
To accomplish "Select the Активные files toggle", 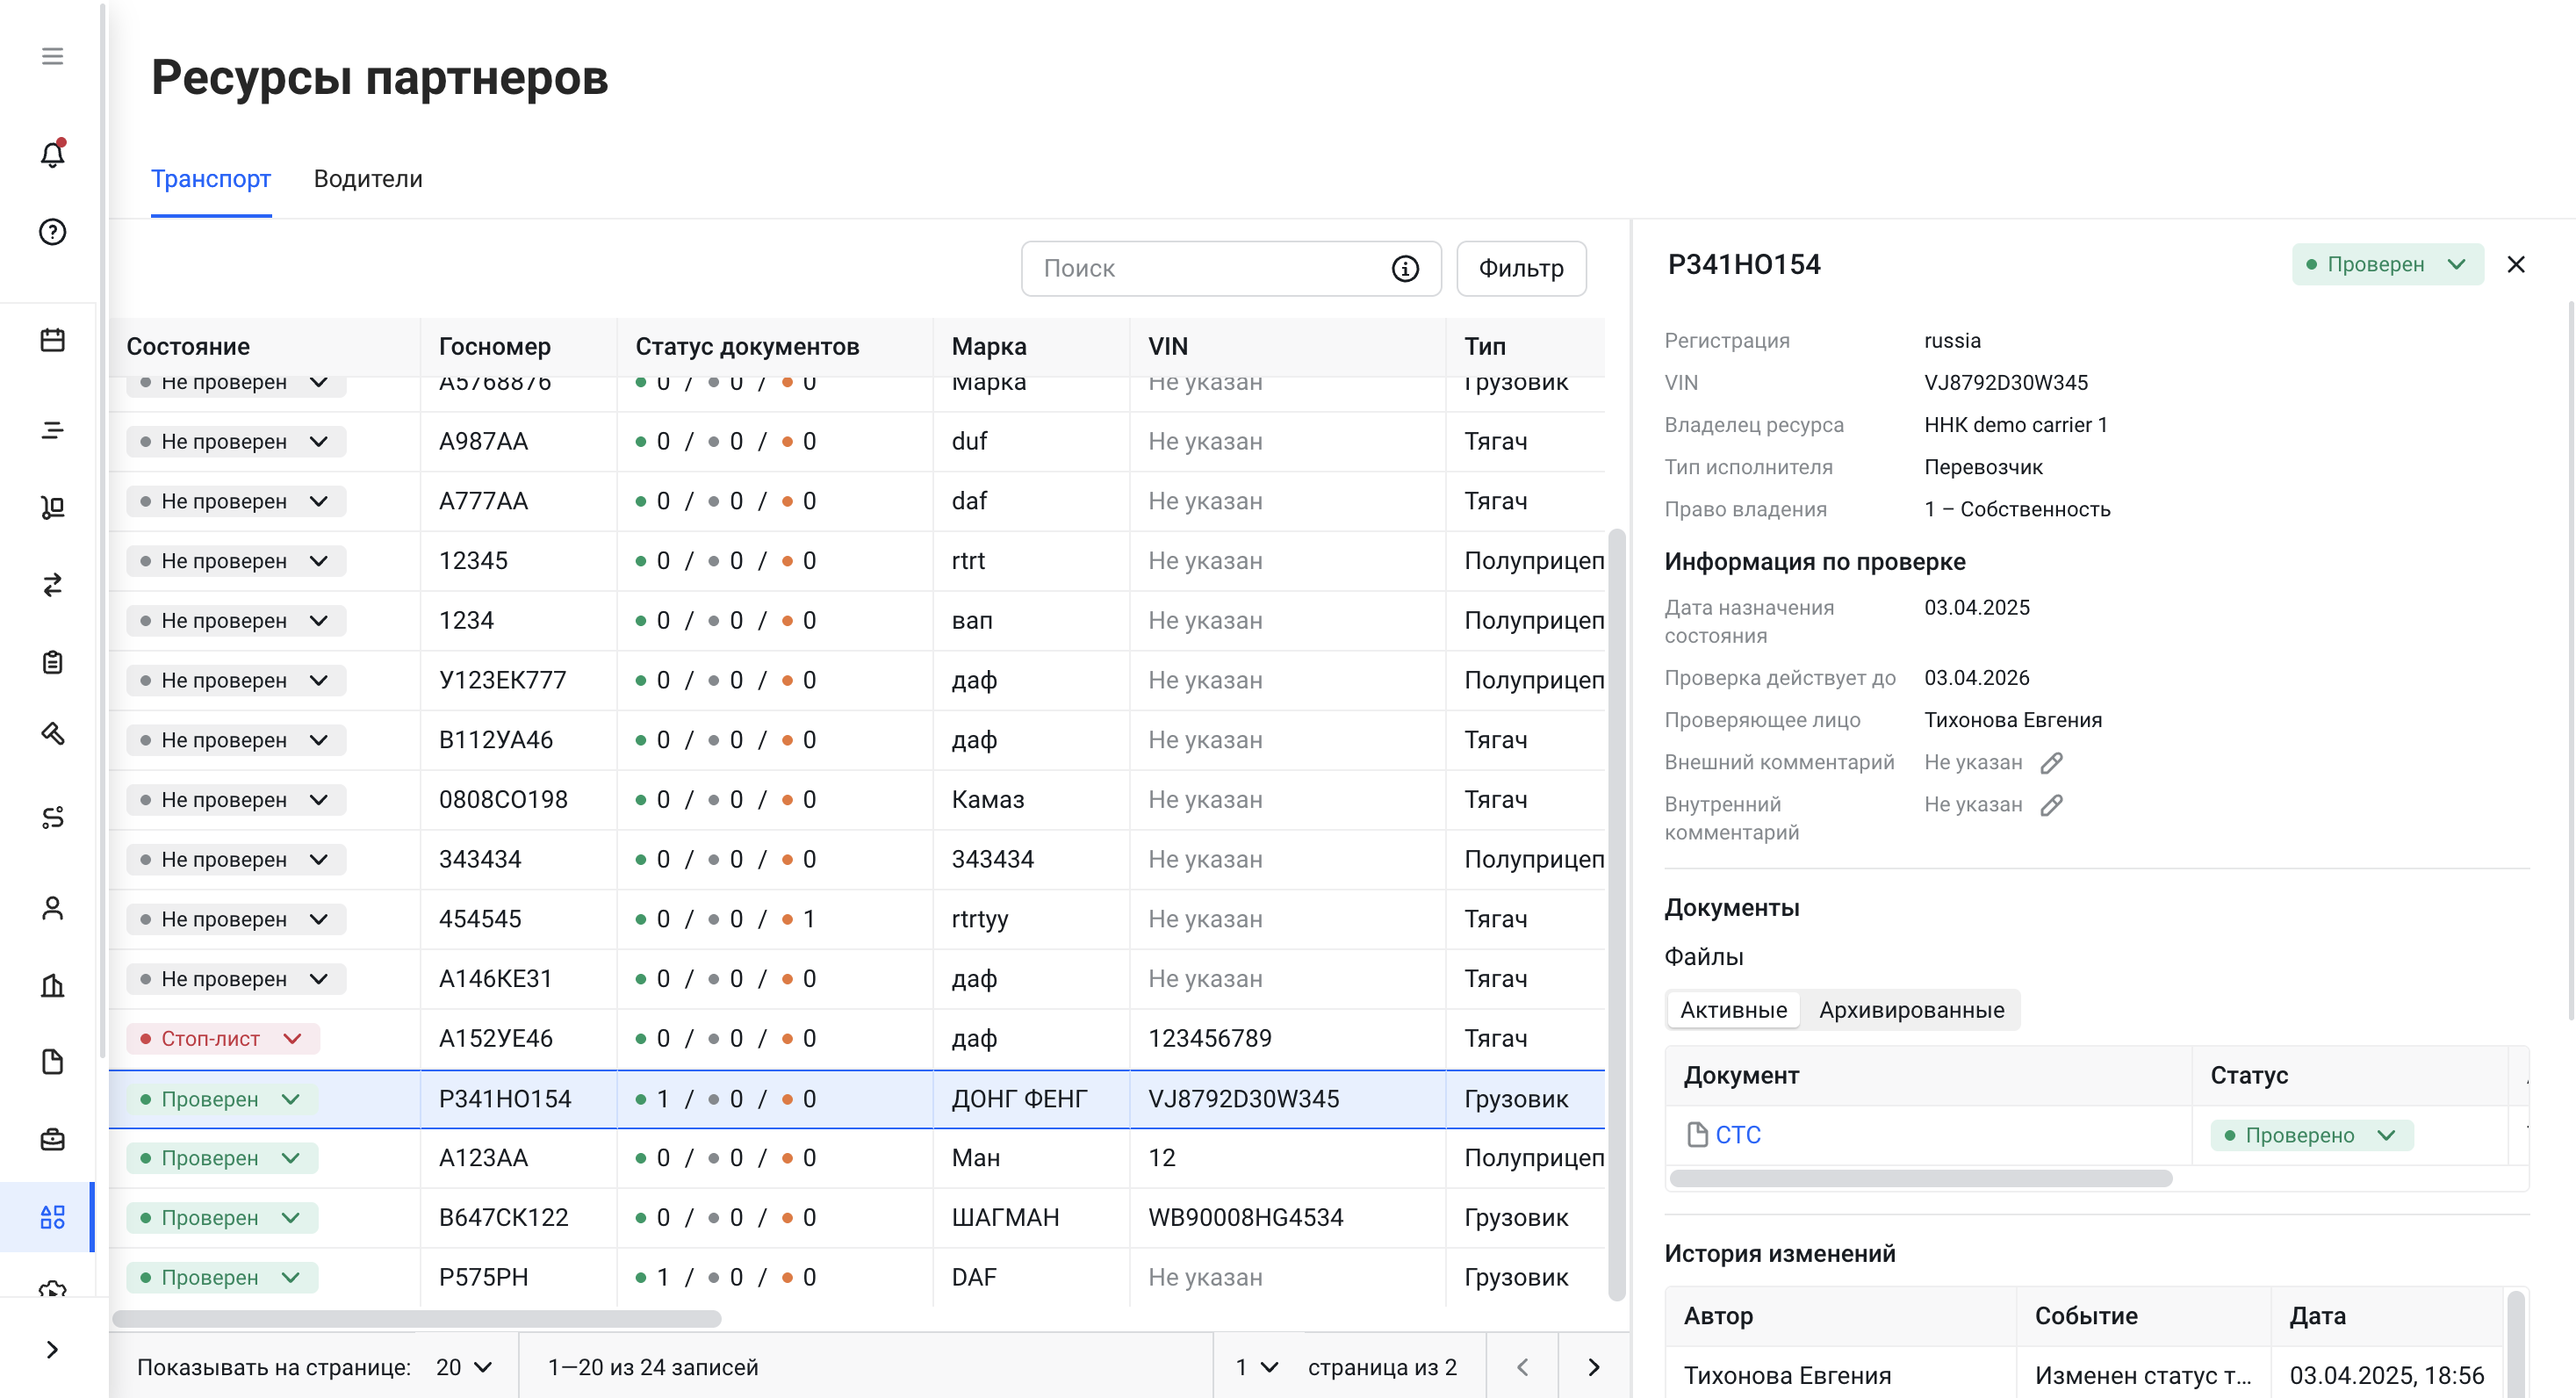I will pyautogui.click(x=1733, y=1010).
